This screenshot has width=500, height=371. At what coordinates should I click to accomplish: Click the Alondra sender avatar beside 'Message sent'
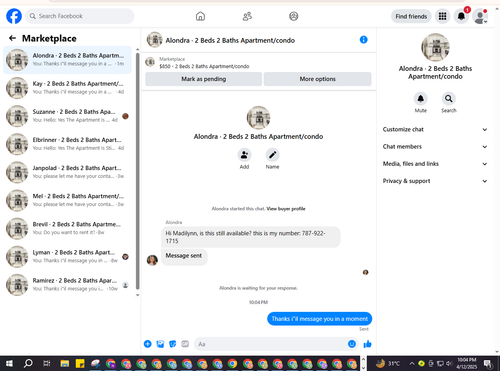coord(152,260)
